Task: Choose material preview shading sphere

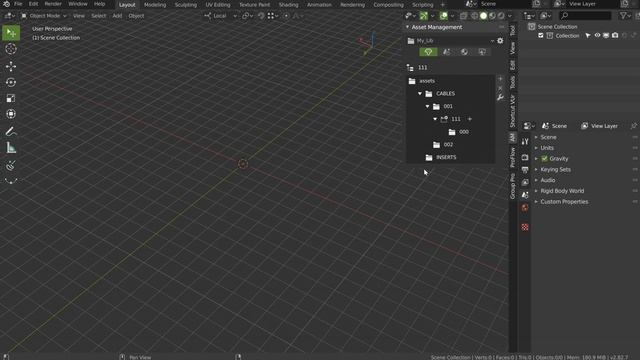Action: point(492,16)
